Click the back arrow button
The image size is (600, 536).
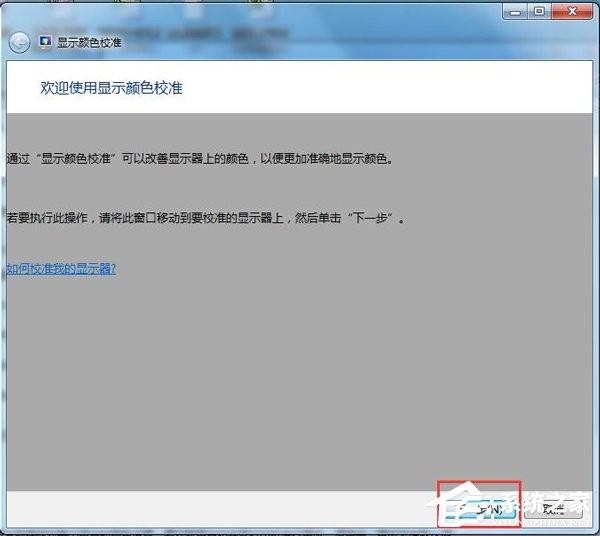(19, 42)
